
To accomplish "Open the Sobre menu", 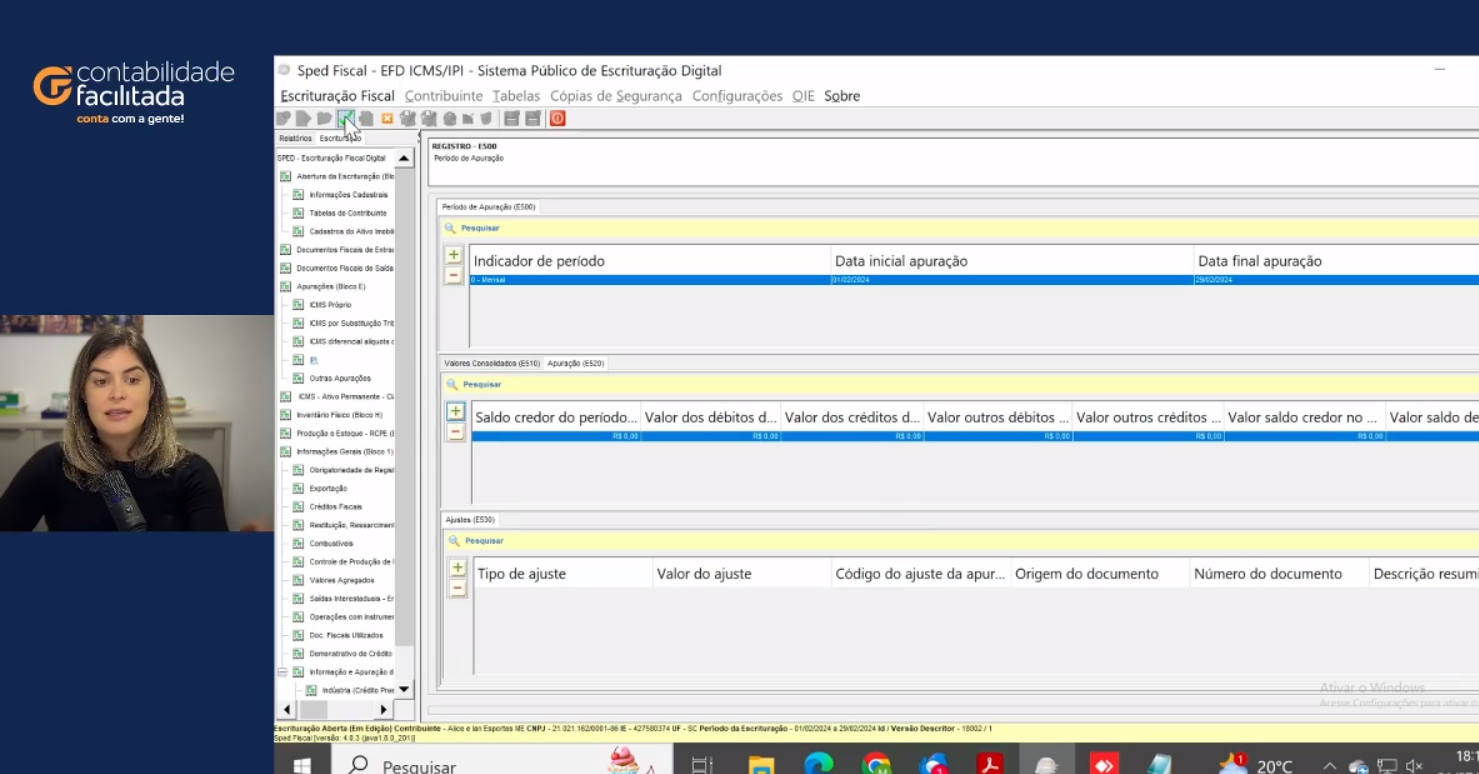I will click(842, 96).
